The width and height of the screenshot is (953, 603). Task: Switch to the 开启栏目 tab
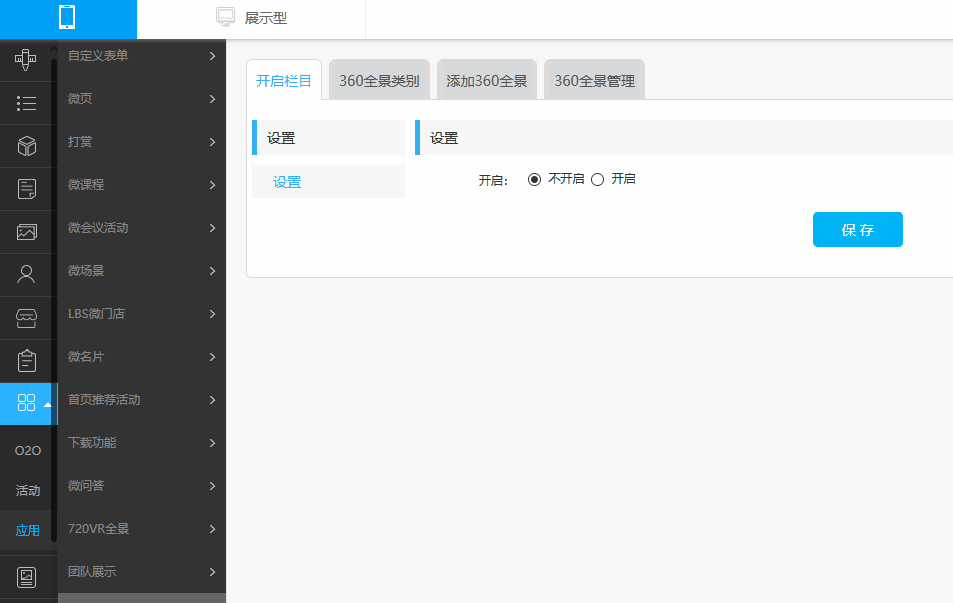point(284,80)
